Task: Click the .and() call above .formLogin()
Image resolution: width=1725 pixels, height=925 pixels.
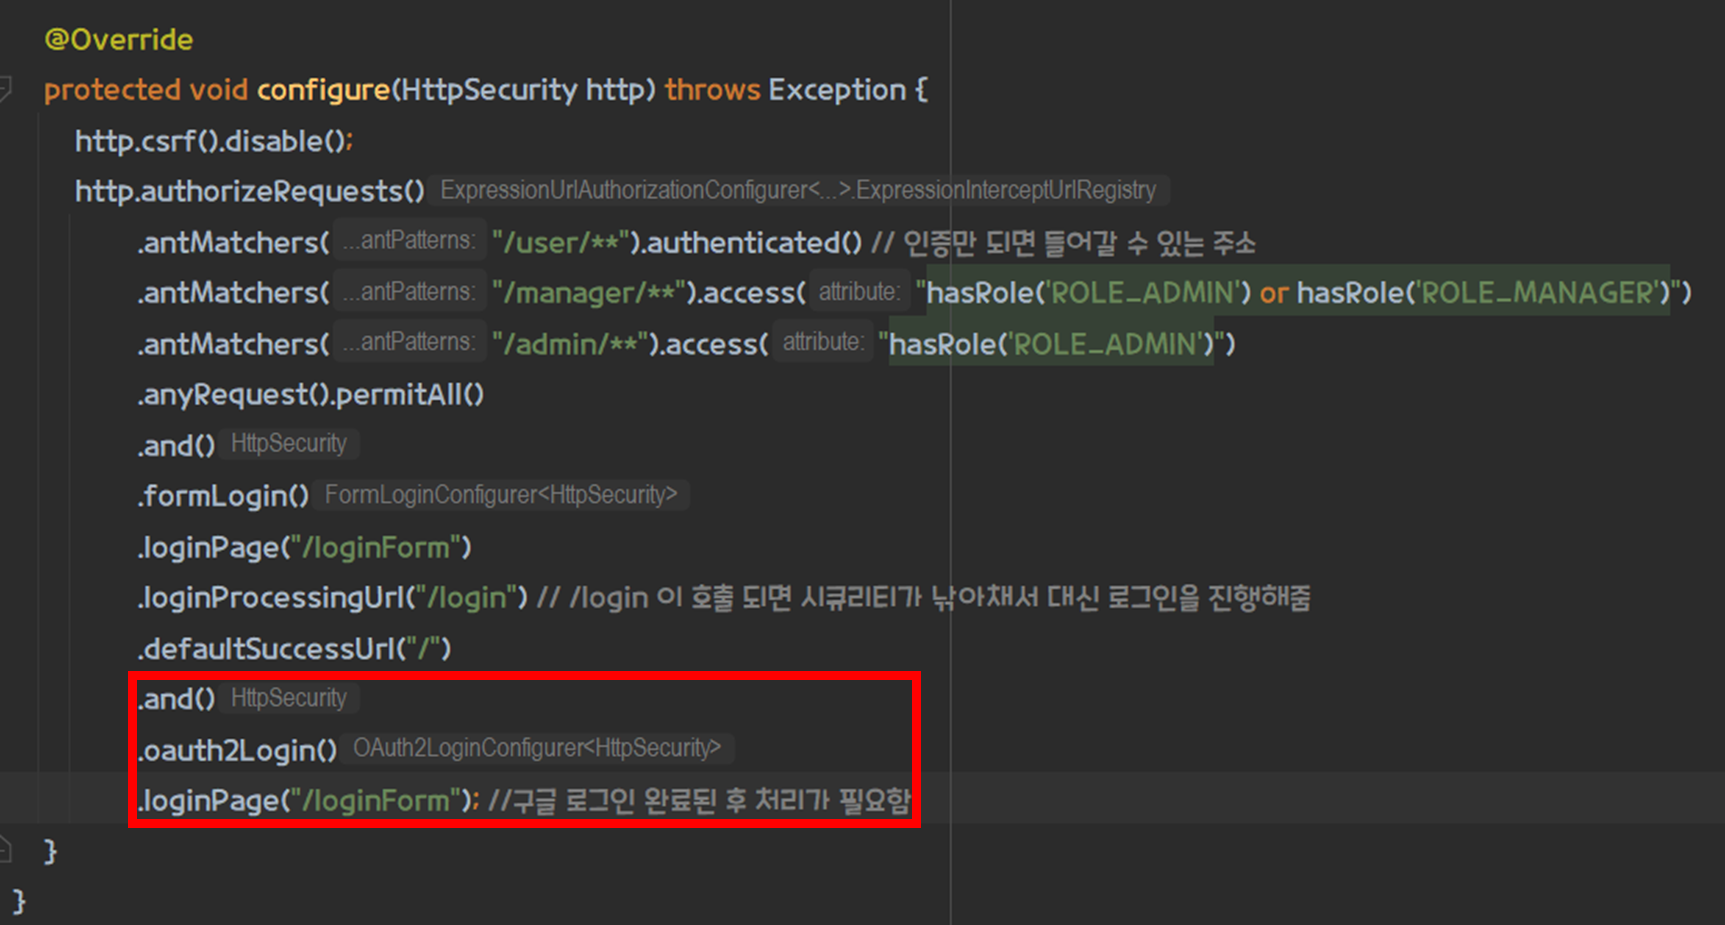Action: (x=176, y=445)
